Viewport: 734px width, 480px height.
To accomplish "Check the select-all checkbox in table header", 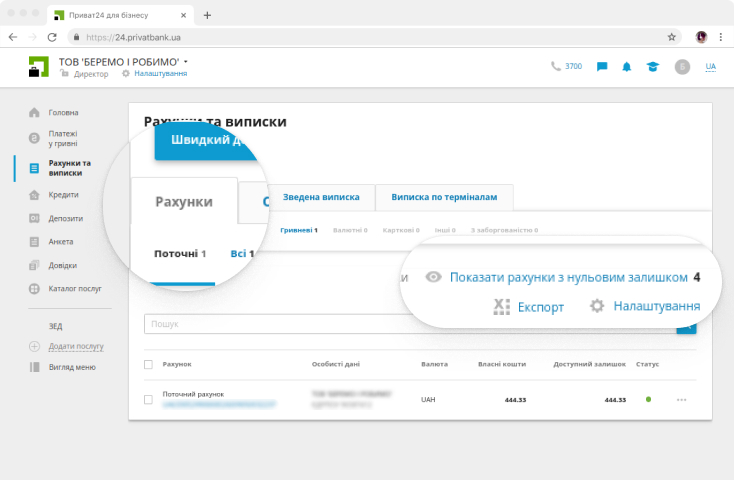I will (148, 364).
